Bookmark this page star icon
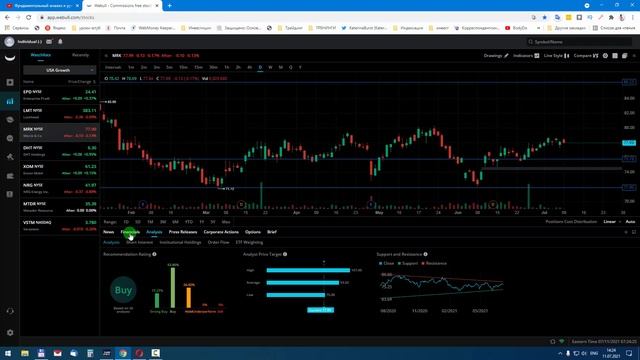640x360 pixels. coord(544,18)
